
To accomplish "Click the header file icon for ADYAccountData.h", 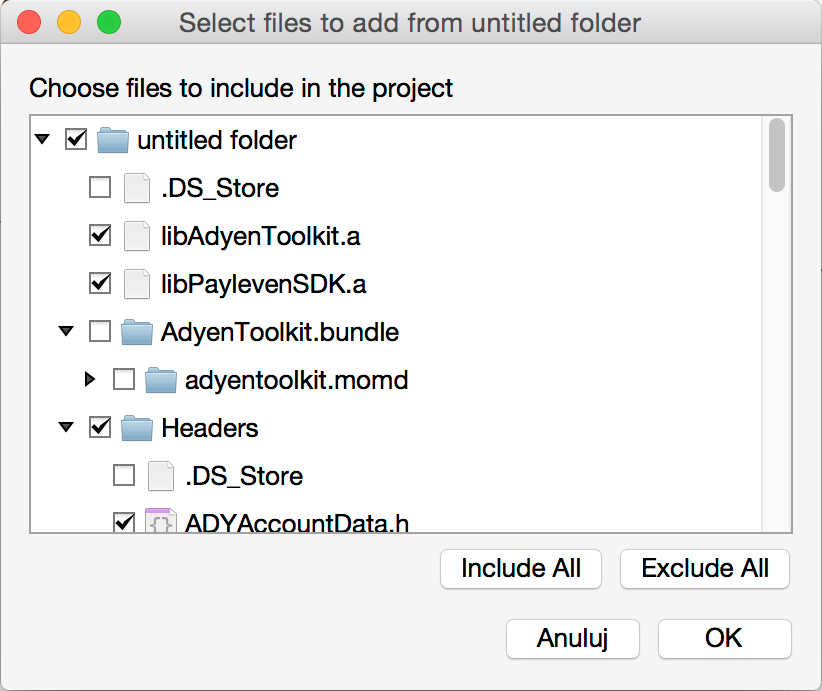I will tap(160, 521).
